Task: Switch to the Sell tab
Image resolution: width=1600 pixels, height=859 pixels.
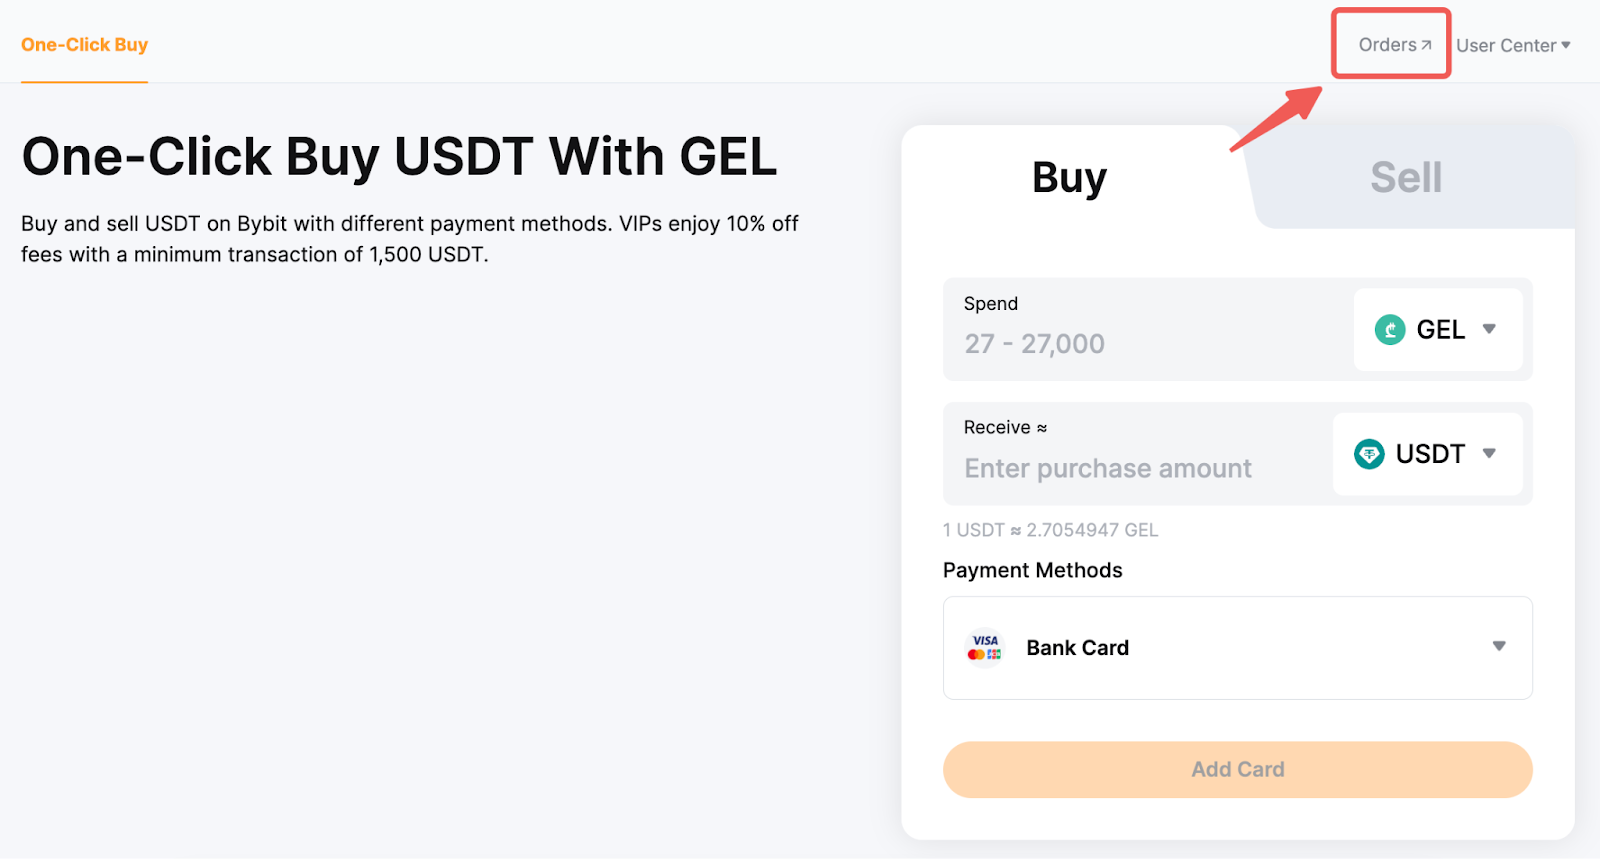Action: point(1405,178)
